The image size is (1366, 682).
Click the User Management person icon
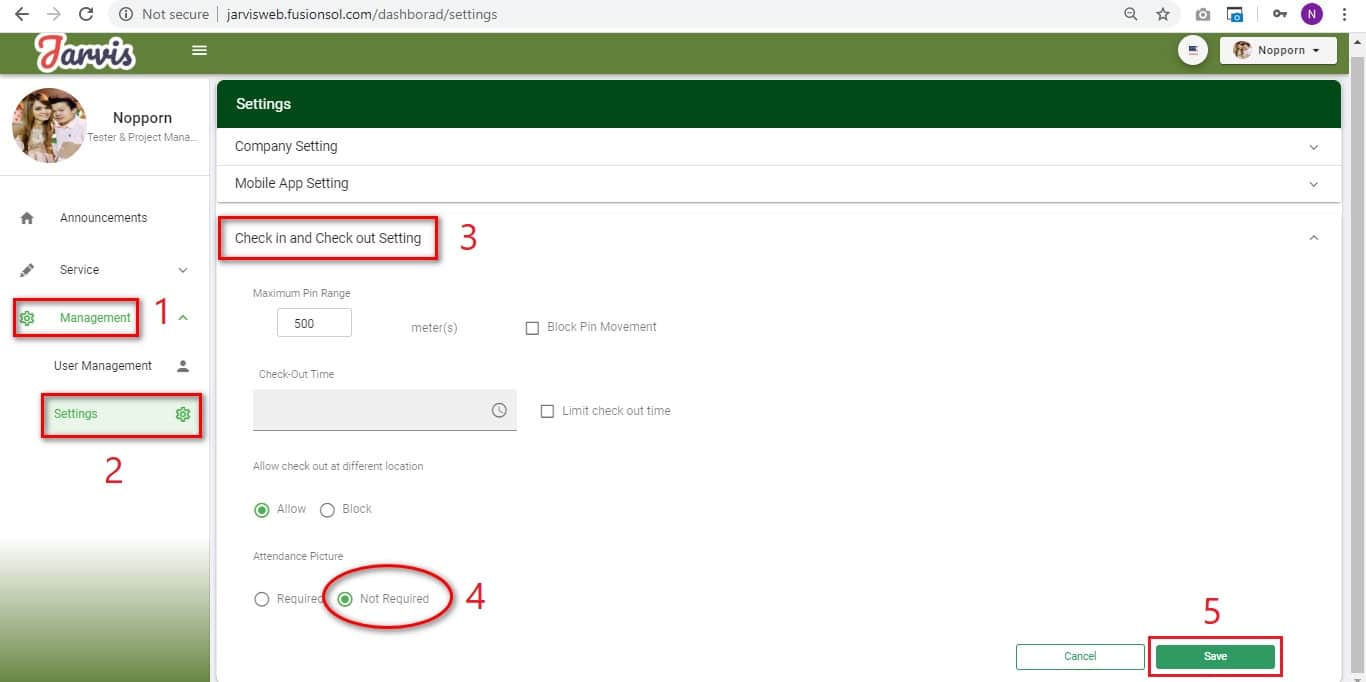pyautogui.click(x=183, y=366)
